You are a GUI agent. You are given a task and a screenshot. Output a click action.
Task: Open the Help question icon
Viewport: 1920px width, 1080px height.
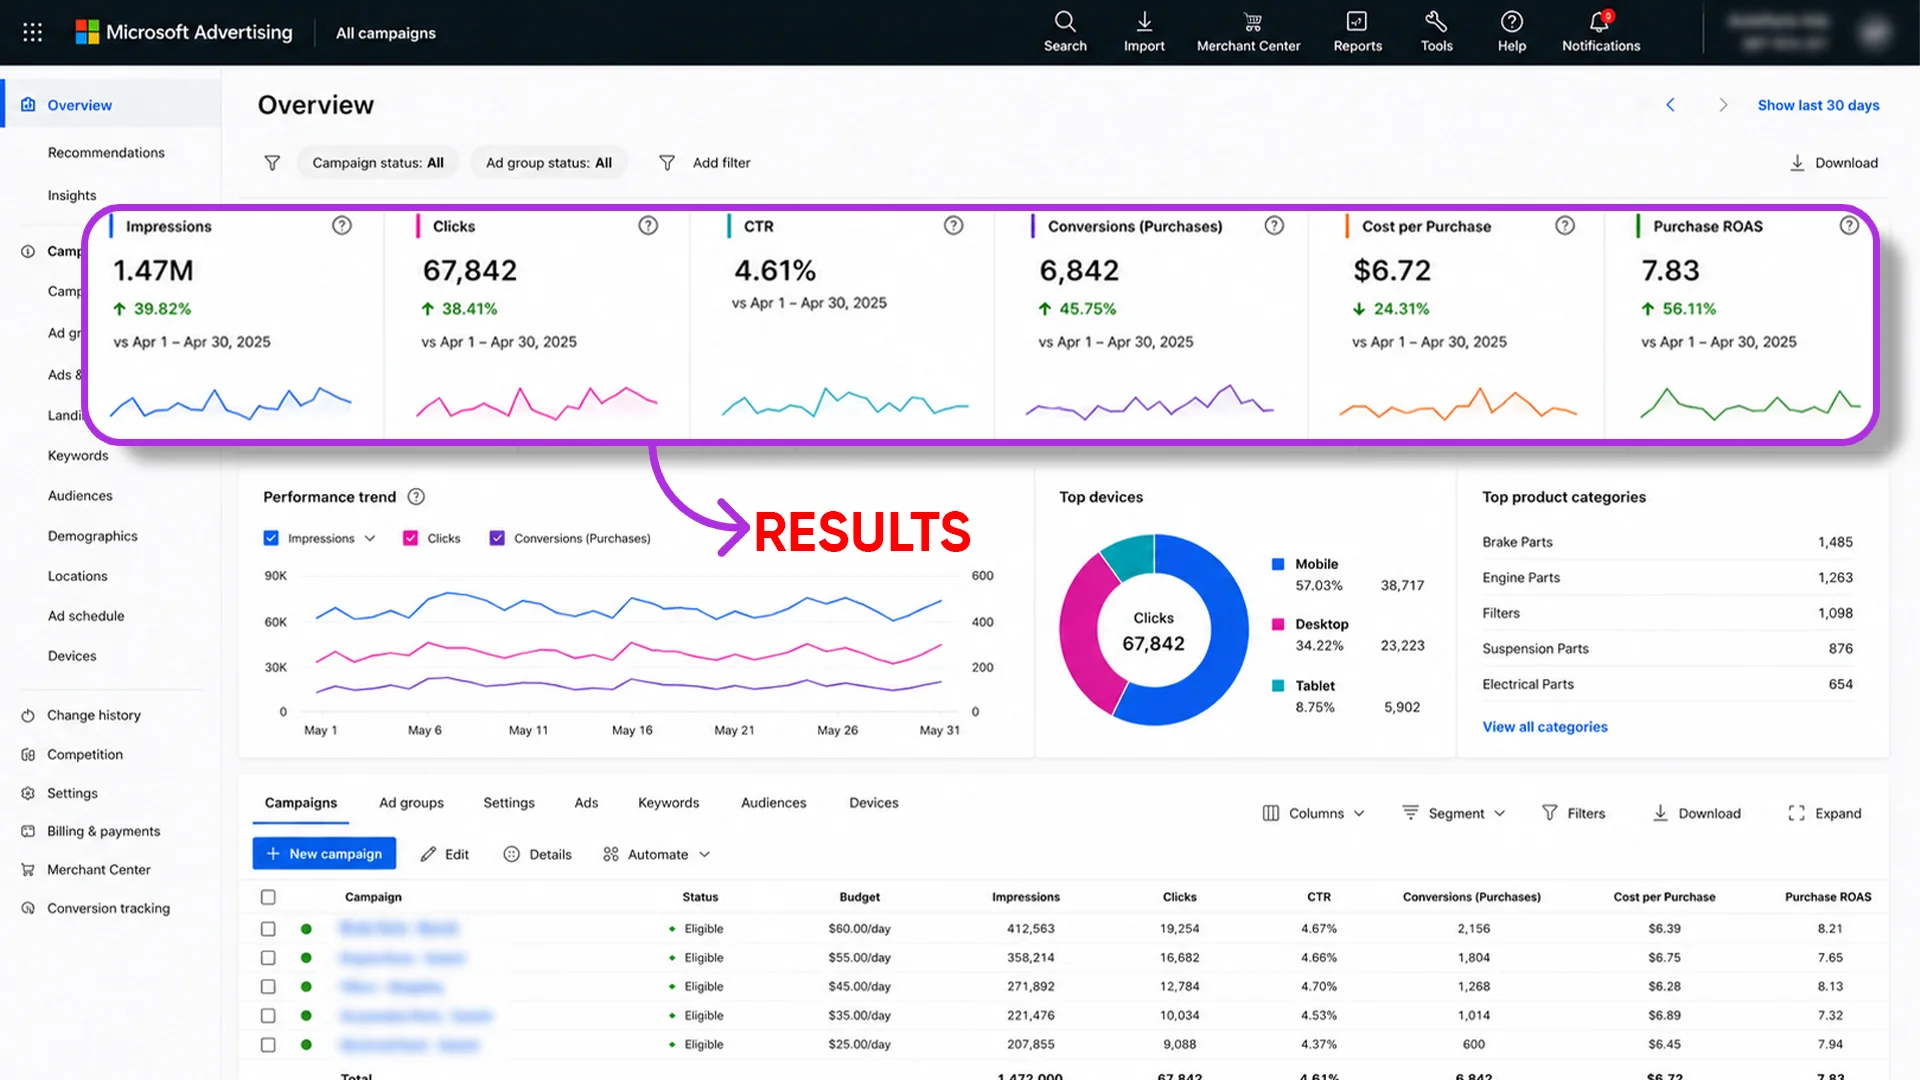tap(1511, 32)
